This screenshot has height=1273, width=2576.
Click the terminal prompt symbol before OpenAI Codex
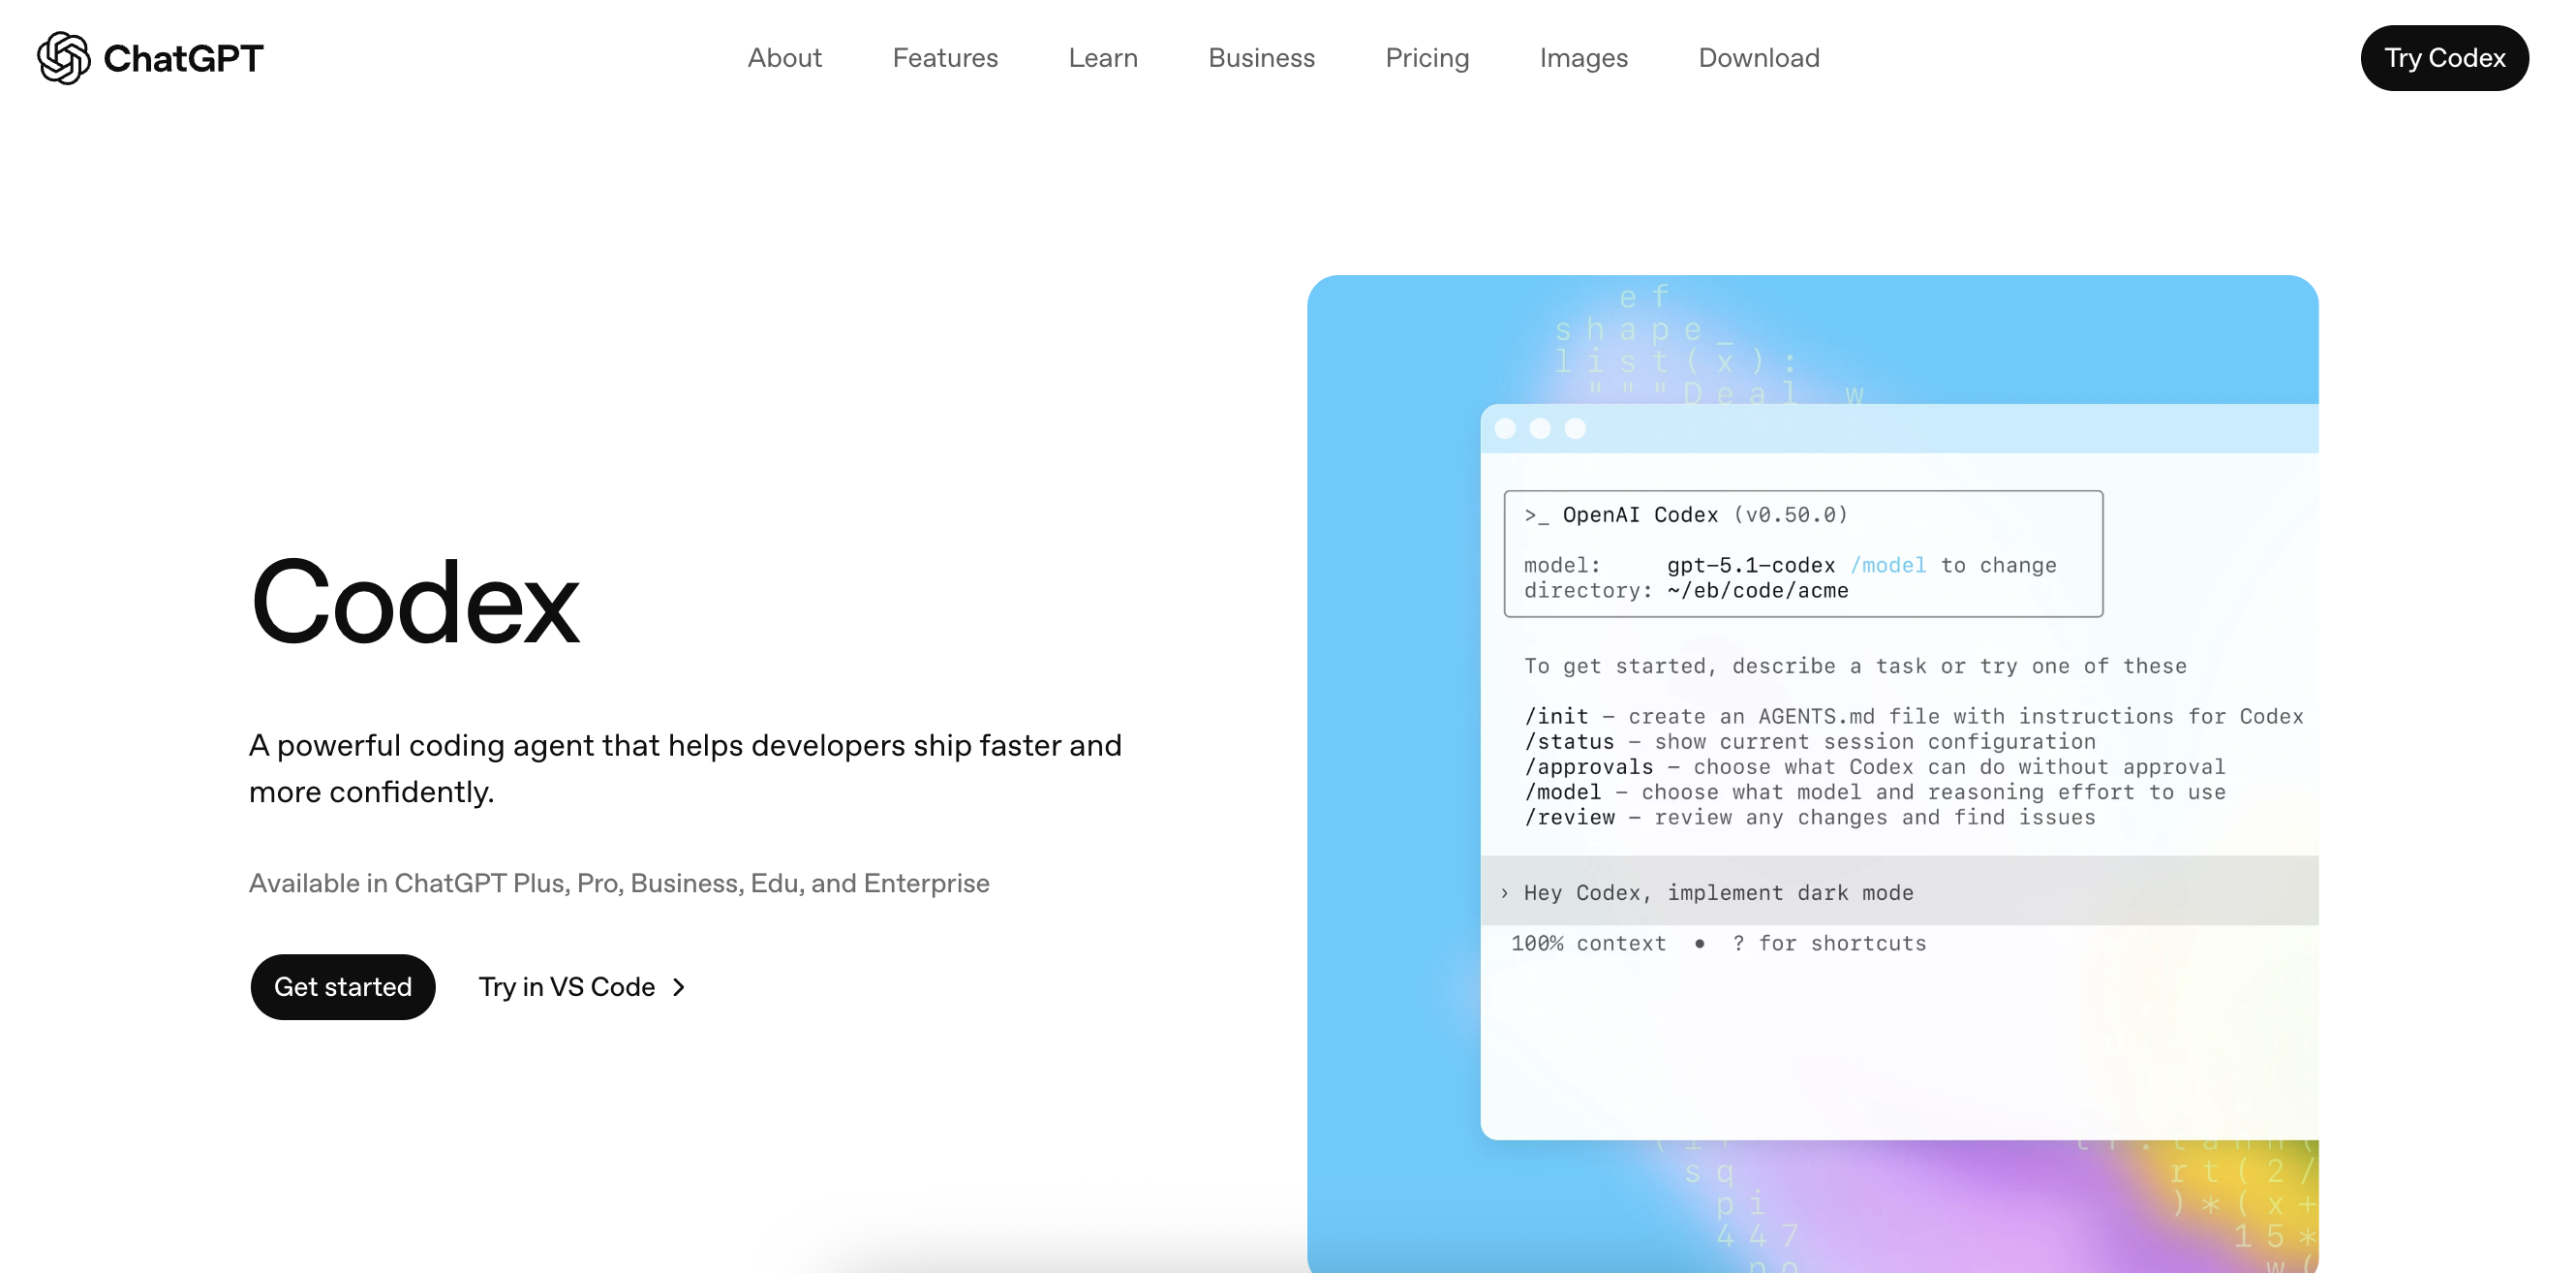tap(1536, 515)
